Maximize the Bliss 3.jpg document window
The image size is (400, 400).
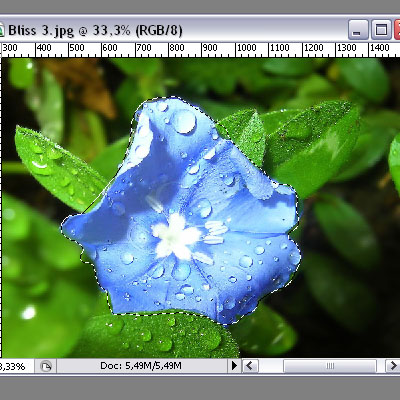[381, 30]
